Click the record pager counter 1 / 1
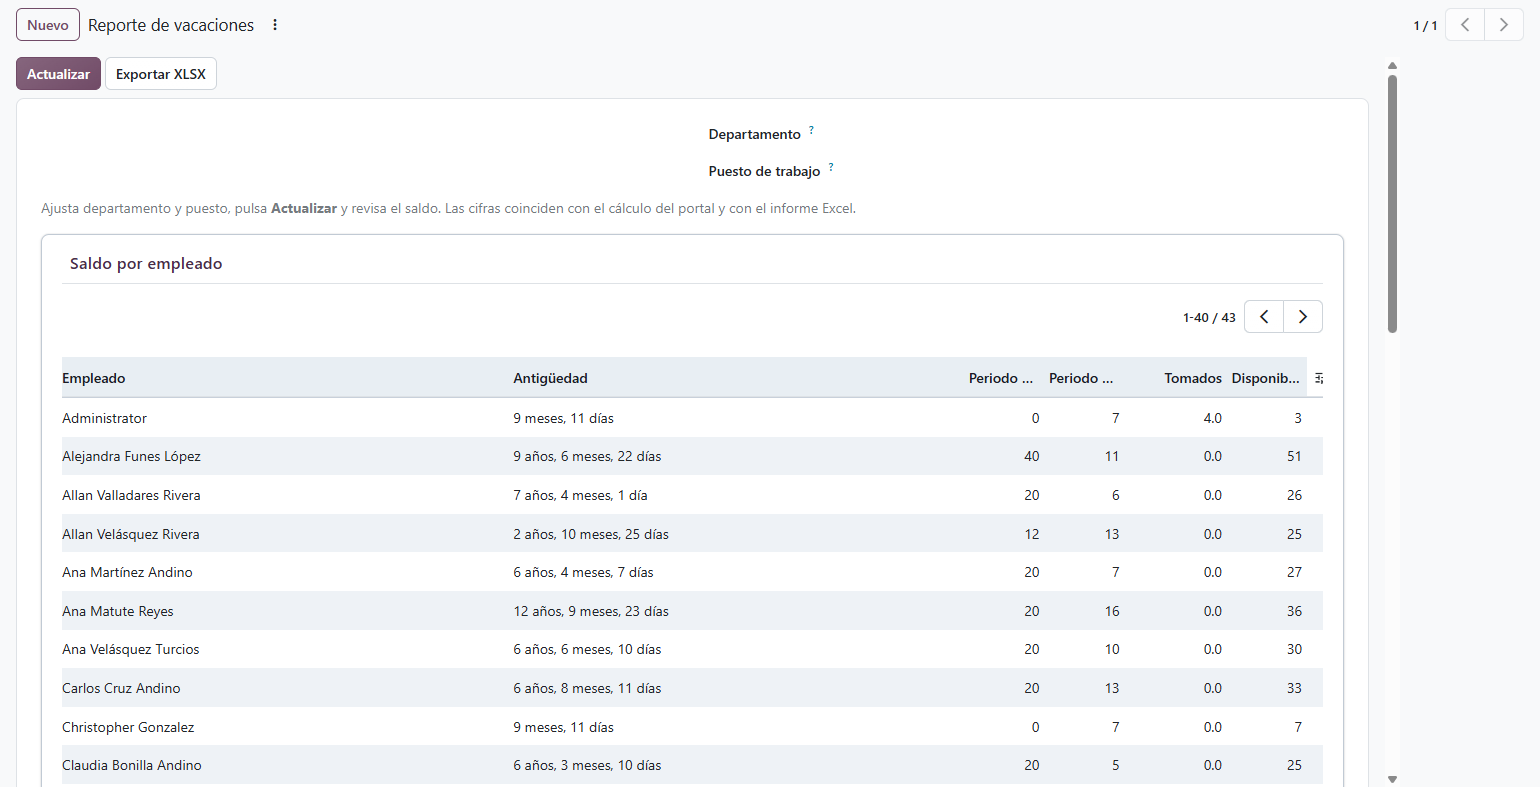1540x787 pixels. (x=1425, y=26)
